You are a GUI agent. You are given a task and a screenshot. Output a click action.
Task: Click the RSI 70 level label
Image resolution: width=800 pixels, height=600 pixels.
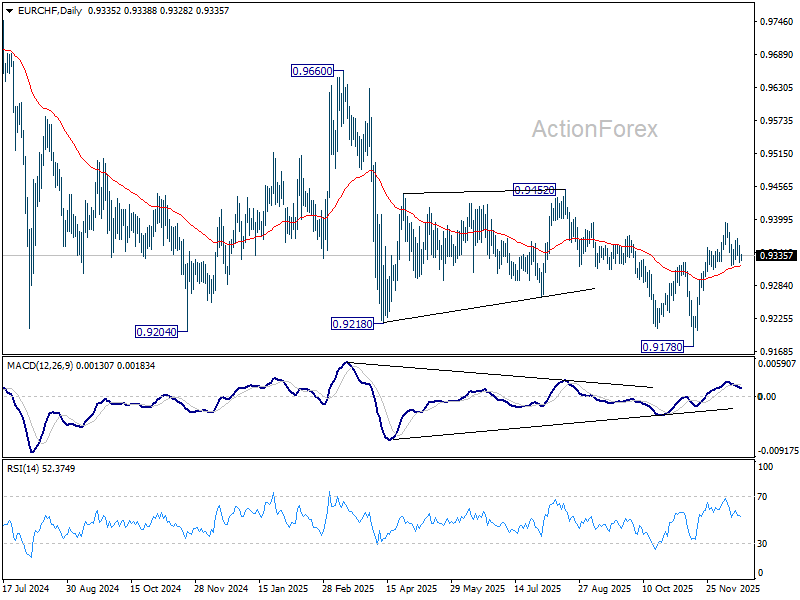(762, 496)
